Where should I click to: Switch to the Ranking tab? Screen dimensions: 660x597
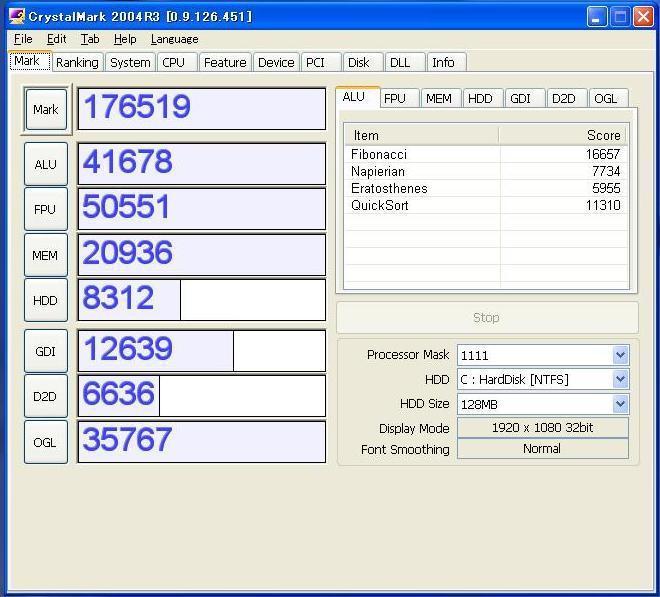[77, 62]
